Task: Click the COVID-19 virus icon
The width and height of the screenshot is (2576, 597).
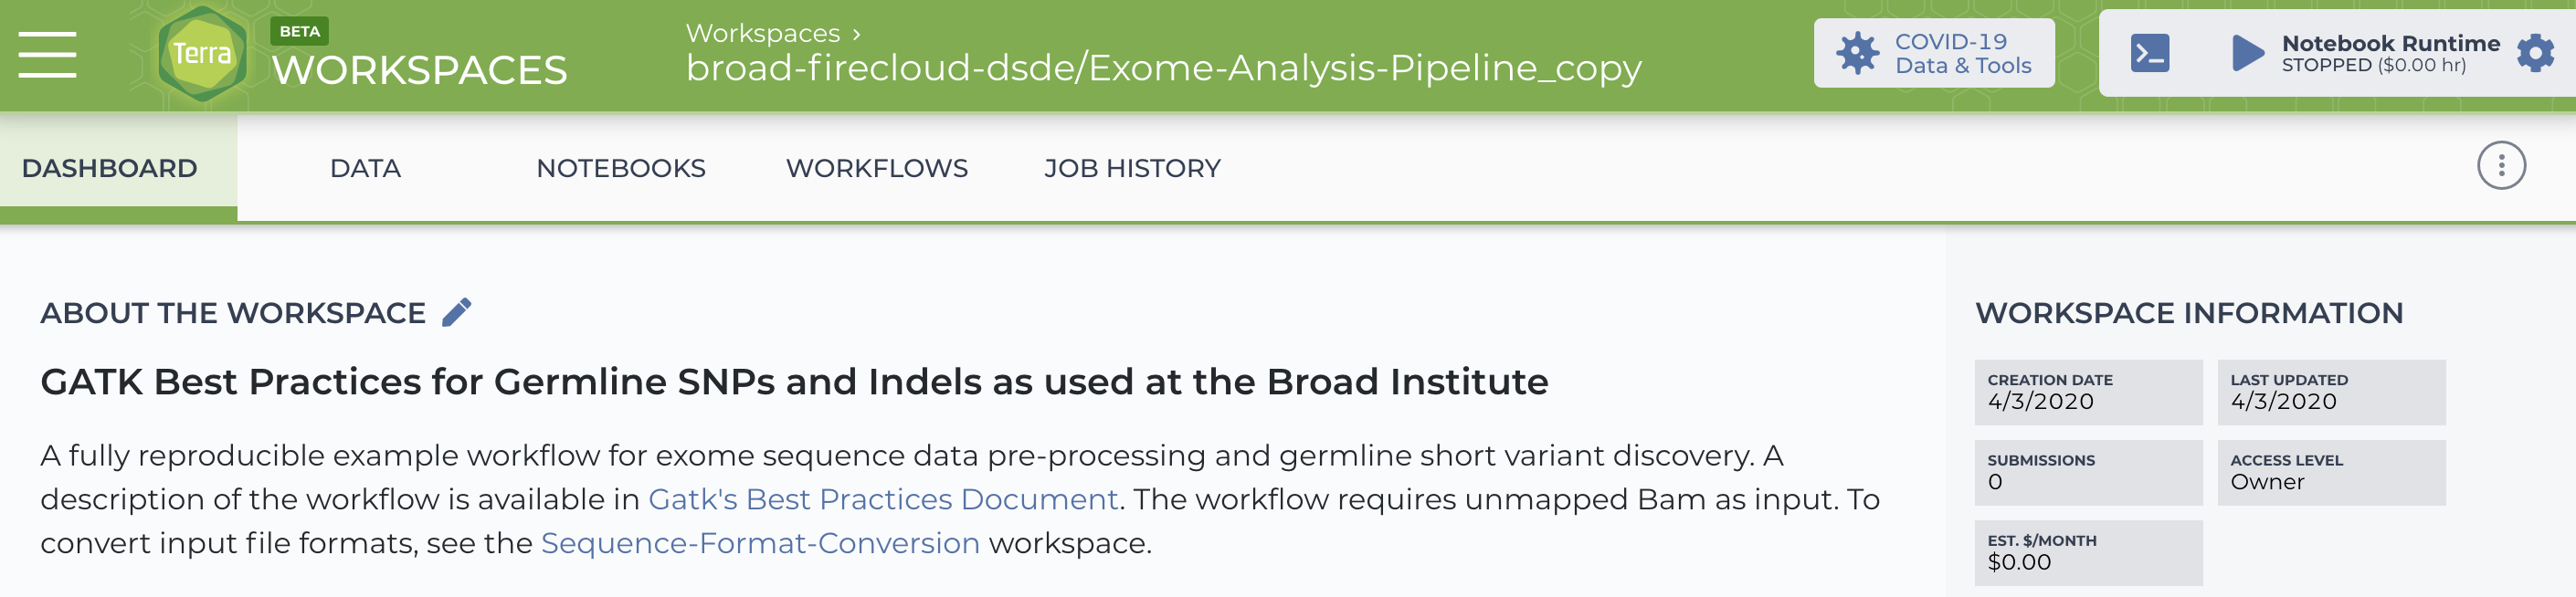Action: coord(1857,53)
